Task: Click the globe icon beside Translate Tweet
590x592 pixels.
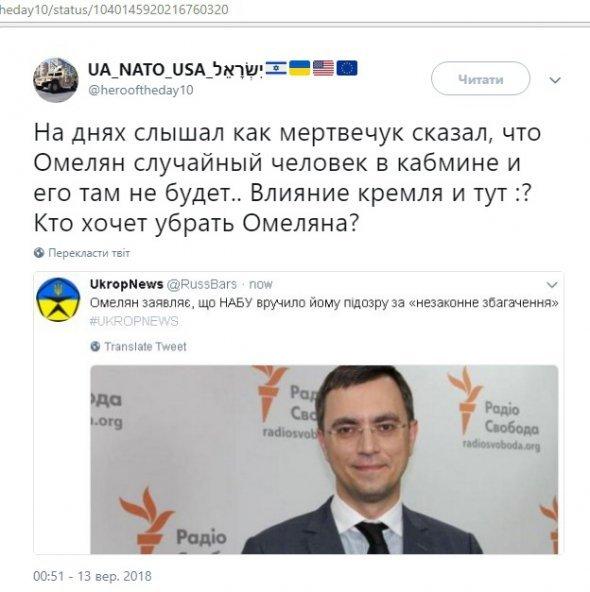Action: coord(96,346)
